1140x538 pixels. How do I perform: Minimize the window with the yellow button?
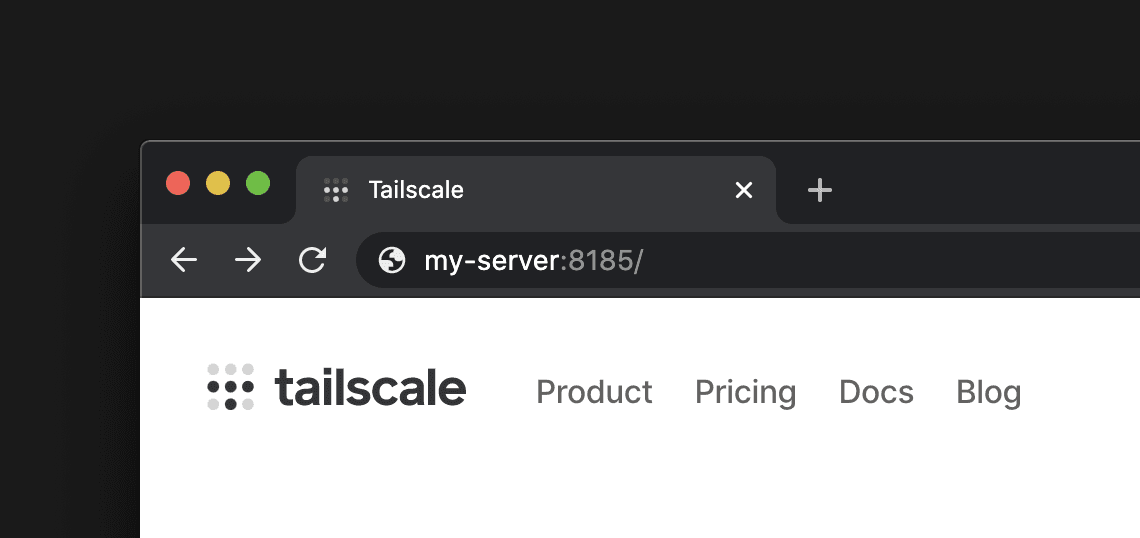click(218, 183)
